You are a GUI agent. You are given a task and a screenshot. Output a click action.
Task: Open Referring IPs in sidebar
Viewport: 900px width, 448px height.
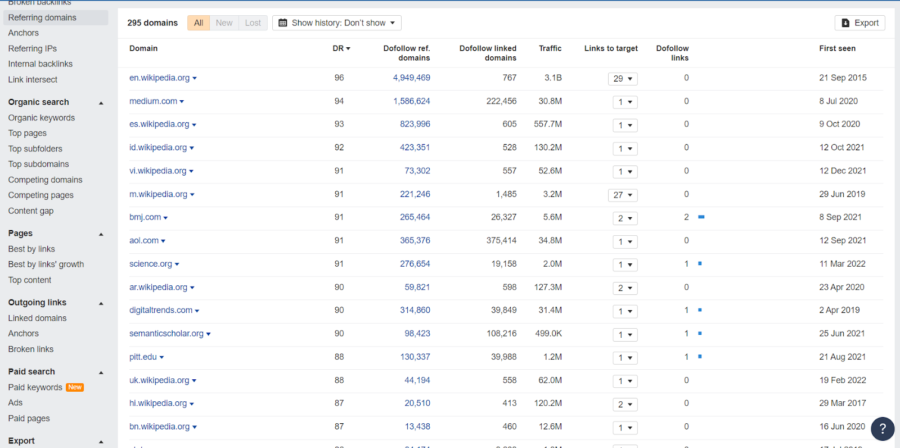pyautogui.click(x=32, y=49)
